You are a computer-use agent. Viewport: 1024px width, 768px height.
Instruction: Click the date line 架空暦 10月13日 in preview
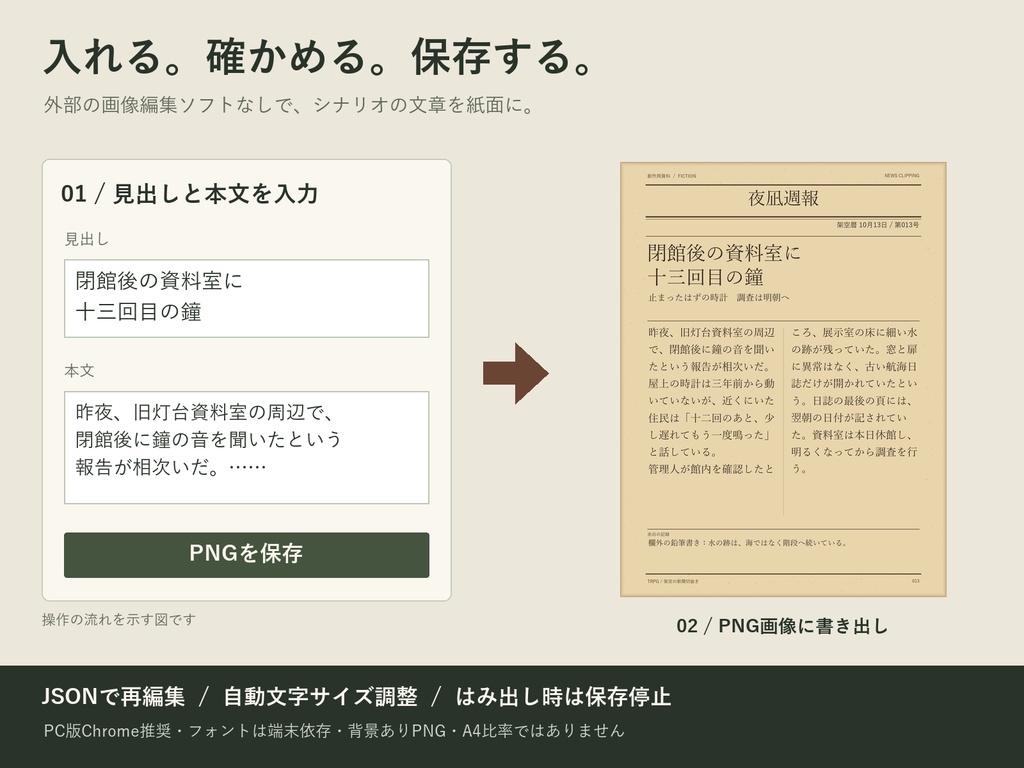click(862, 225)
